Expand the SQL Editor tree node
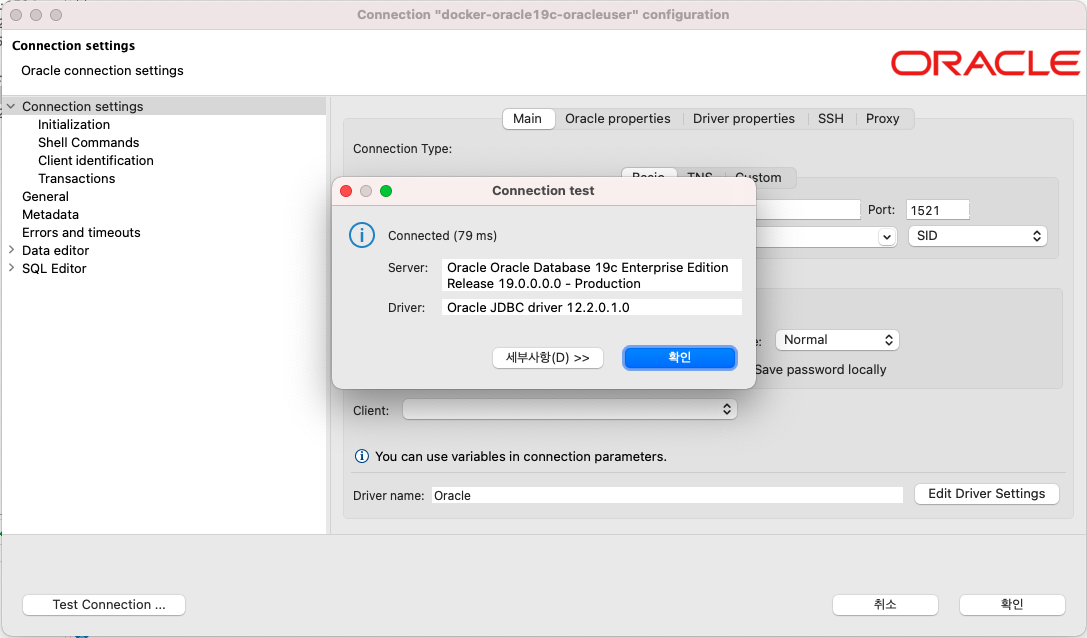Viewport: 1087px width, 638px height. coord(11,268)
